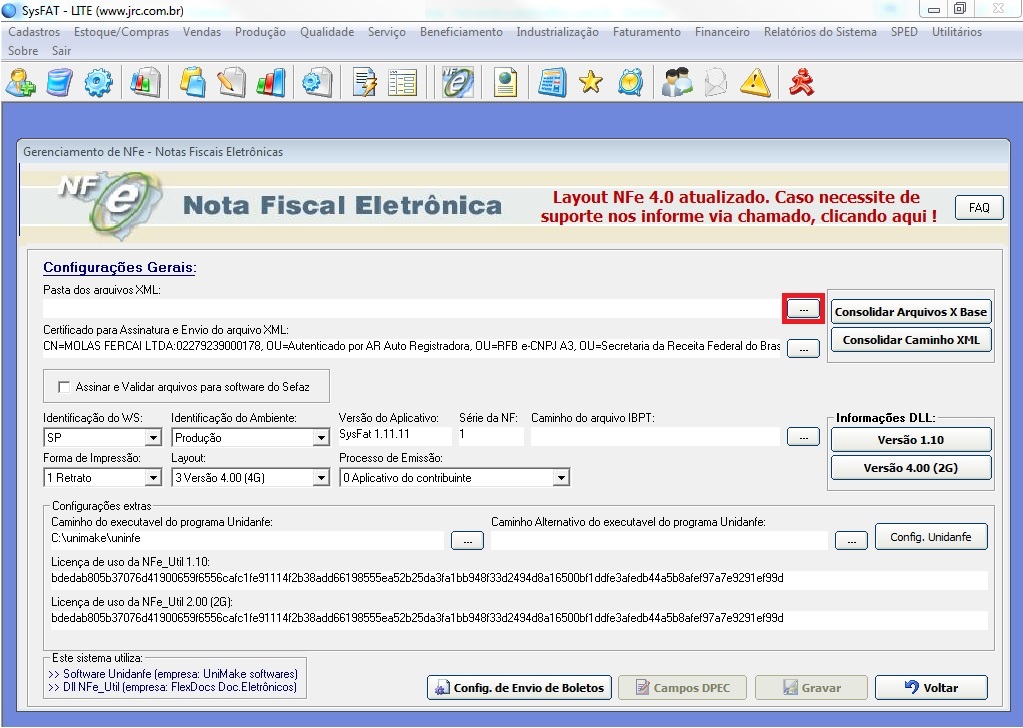Click Caminho Alternativo do executavel Unidanfe field

pyautogui.click(x=659, y=539)
